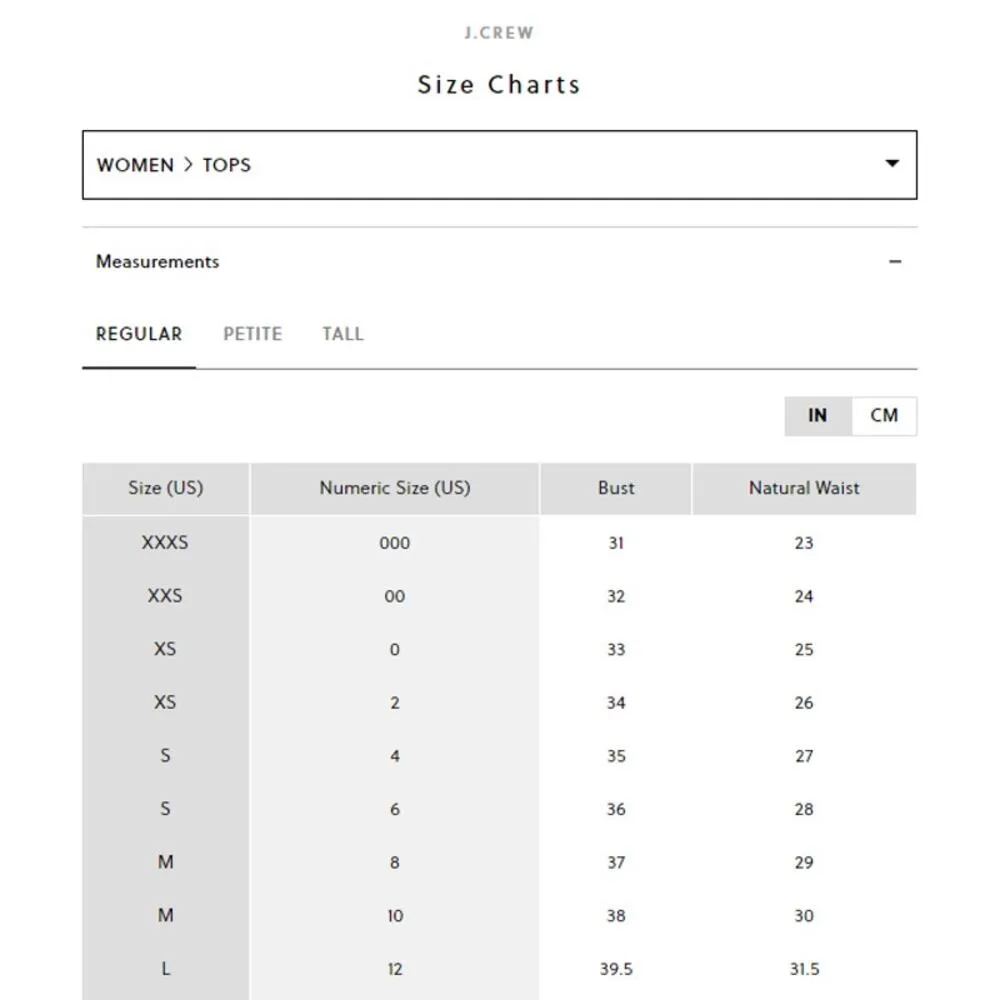
Task: Select the REGULAR size tab
Action: pos(139,334)
